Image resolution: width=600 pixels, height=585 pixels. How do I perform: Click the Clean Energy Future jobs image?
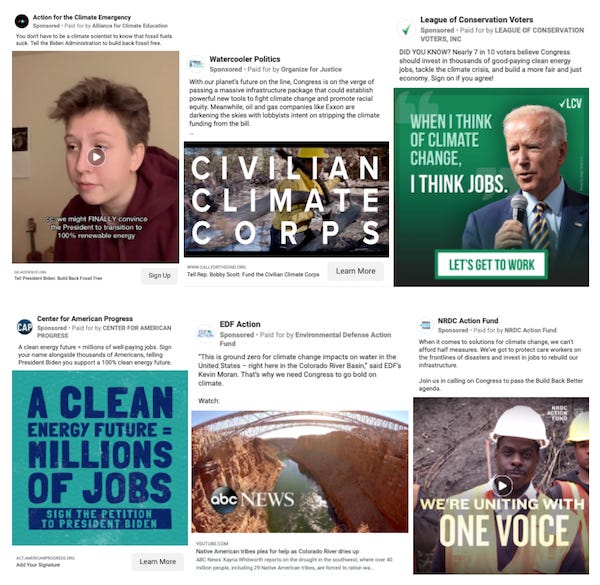100,458
